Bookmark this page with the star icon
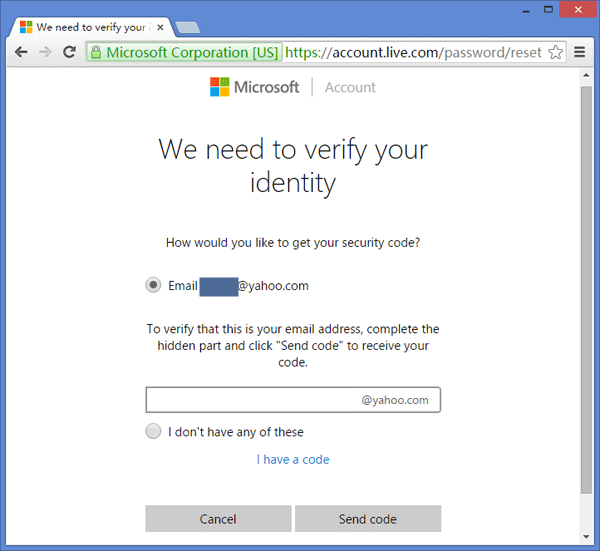The image size is (600, 551). (556, 52)
